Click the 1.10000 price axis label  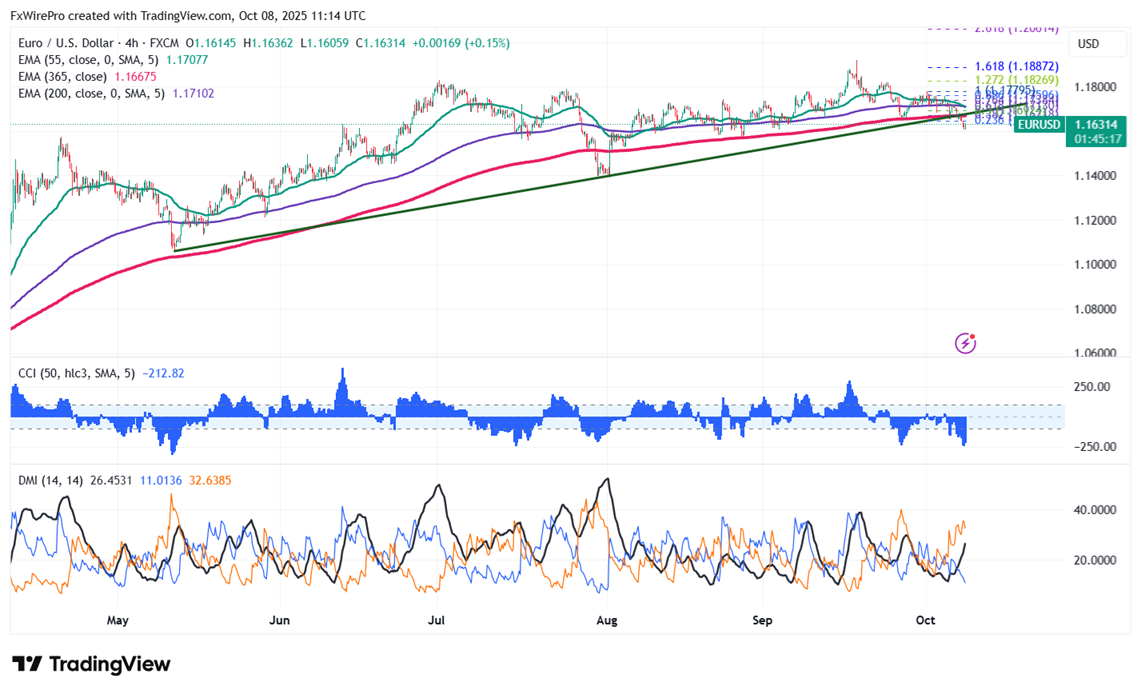point(1095,265)
